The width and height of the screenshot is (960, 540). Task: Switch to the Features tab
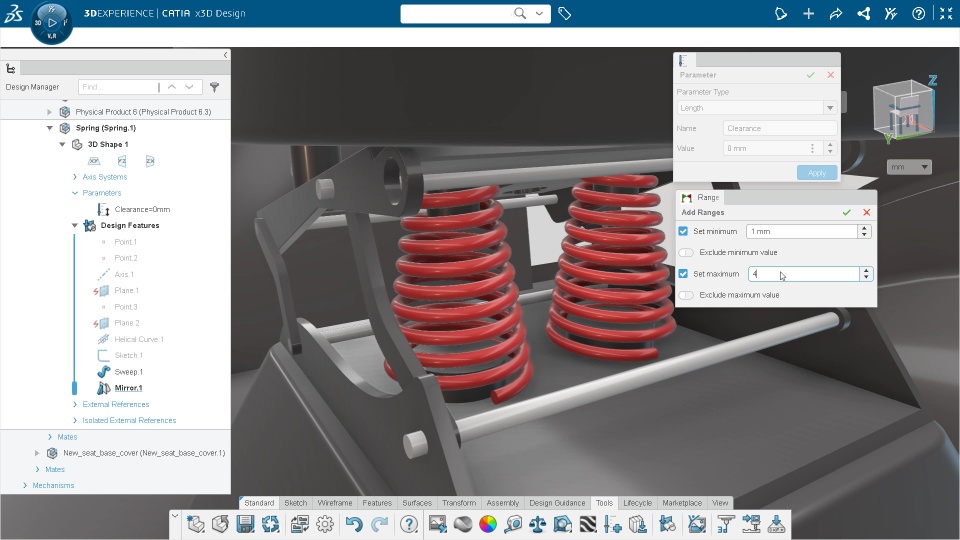pos(377,503)
